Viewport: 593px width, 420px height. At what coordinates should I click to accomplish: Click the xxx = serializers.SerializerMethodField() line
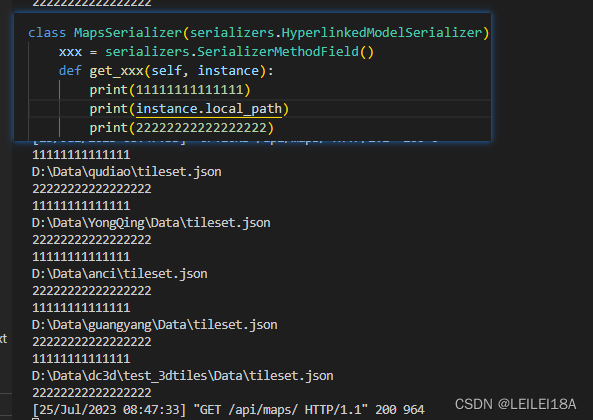pos(216,52)
